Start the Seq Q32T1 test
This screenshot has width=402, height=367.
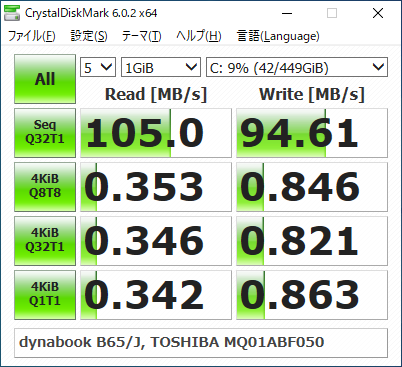tap(45, 133)
